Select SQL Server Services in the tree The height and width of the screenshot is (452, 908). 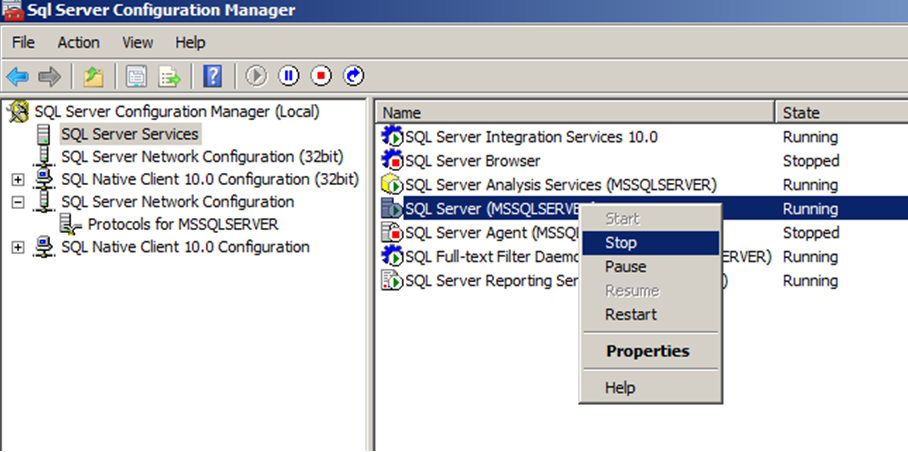pos(130,134)
